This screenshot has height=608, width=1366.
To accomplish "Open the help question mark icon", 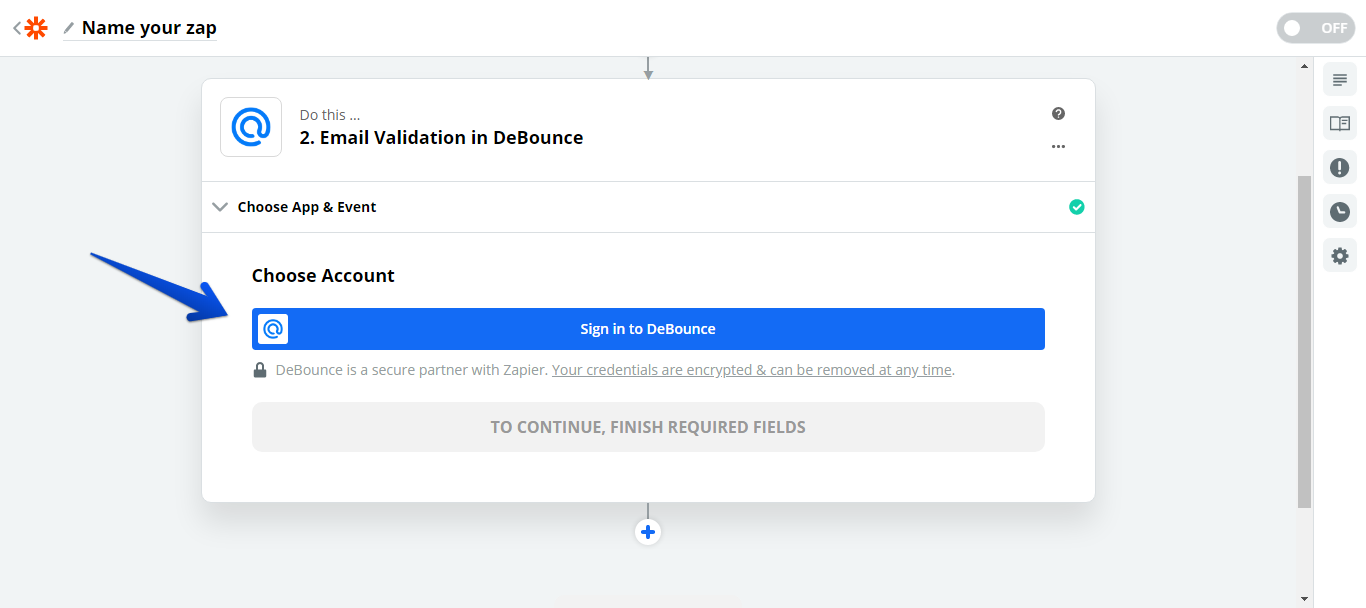I will [1058, 114].
